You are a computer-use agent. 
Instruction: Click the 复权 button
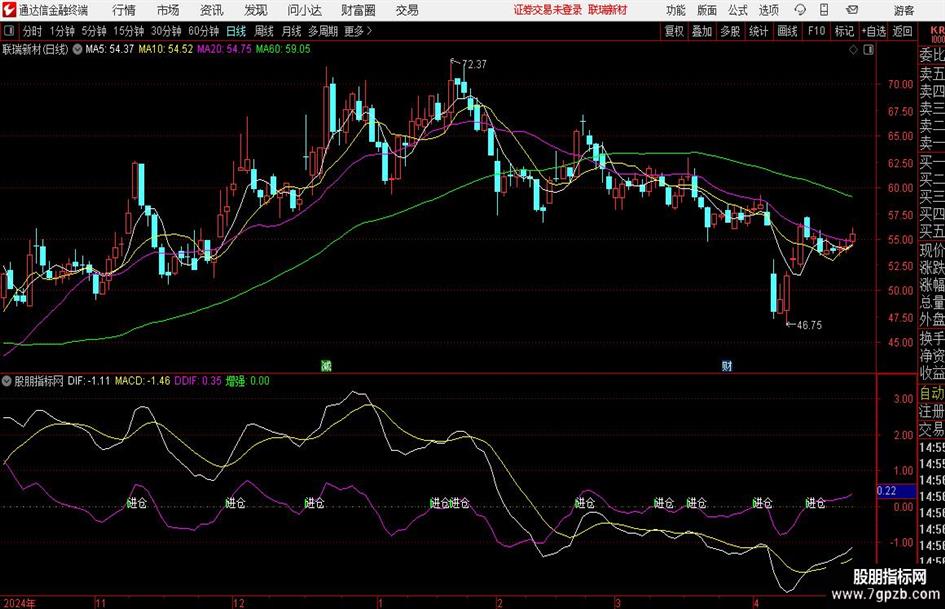(x=674, y=31)
